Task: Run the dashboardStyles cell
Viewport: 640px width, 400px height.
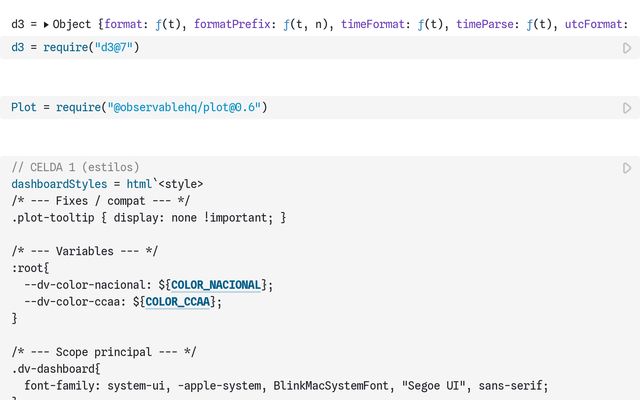Action: (627, 168)
